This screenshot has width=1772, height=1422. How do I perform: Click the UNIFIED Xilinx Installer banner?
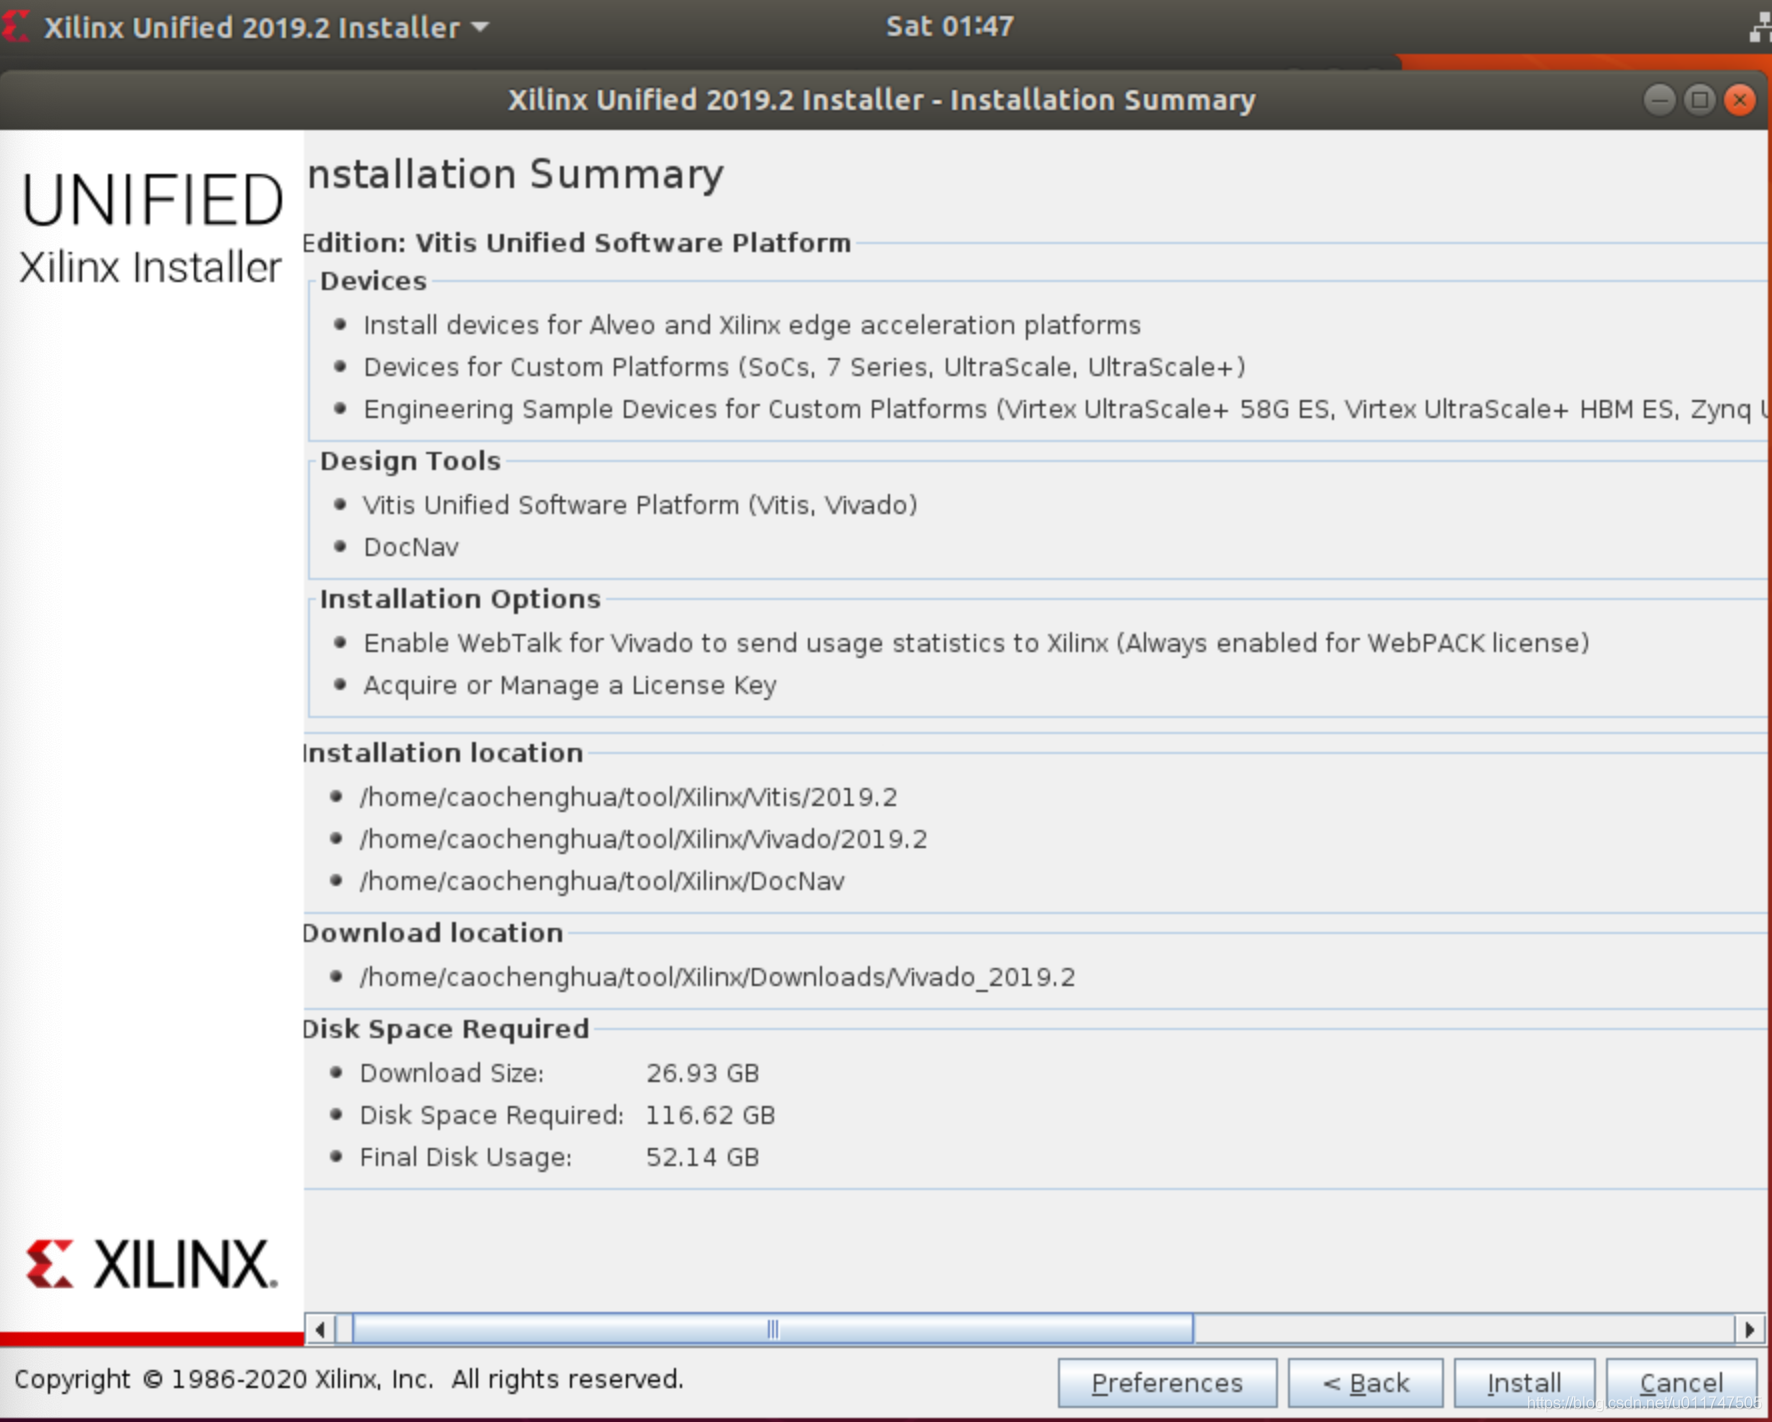(x=152, y=228)
